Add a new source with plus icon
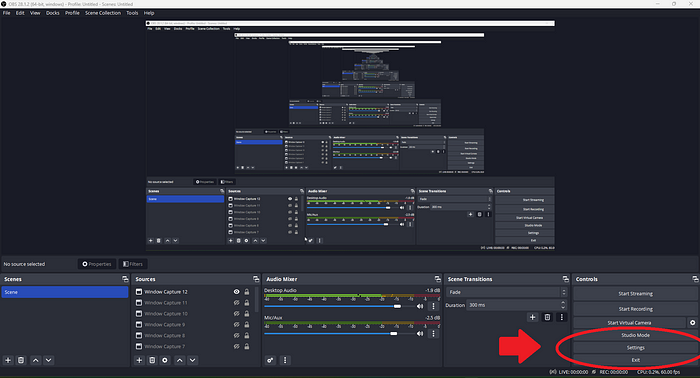 pyautogui.click(x=139, y=360)
